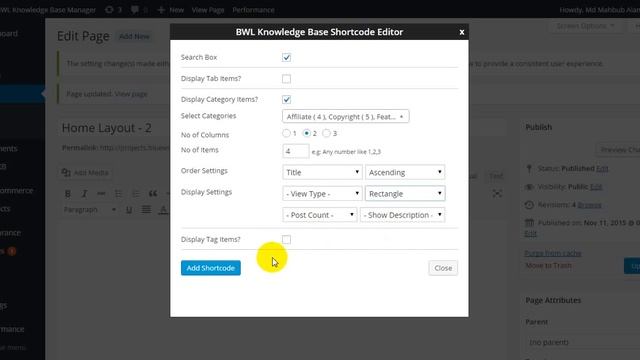Screen dimensions: 640x360
Task: Open the Screen Options tab
Action: [x=585, y=26]
